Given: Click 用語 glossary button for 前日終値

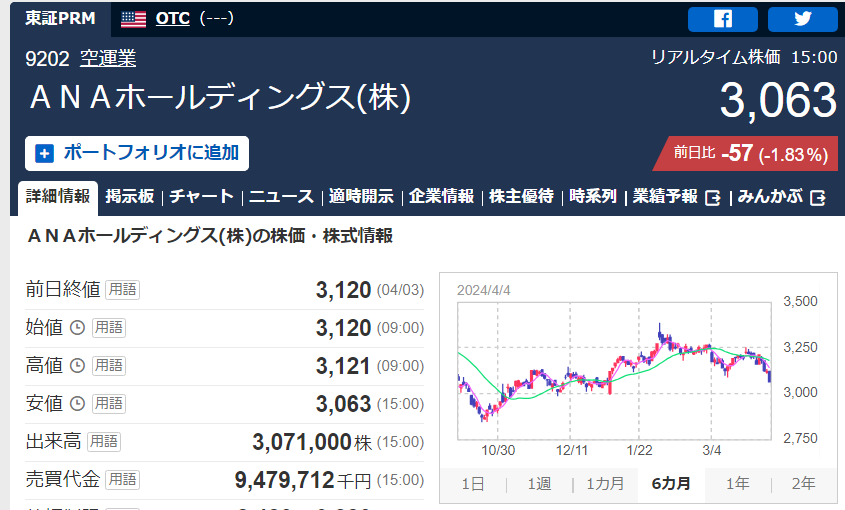Looking at the screenshot, I should tap(122, 290).
